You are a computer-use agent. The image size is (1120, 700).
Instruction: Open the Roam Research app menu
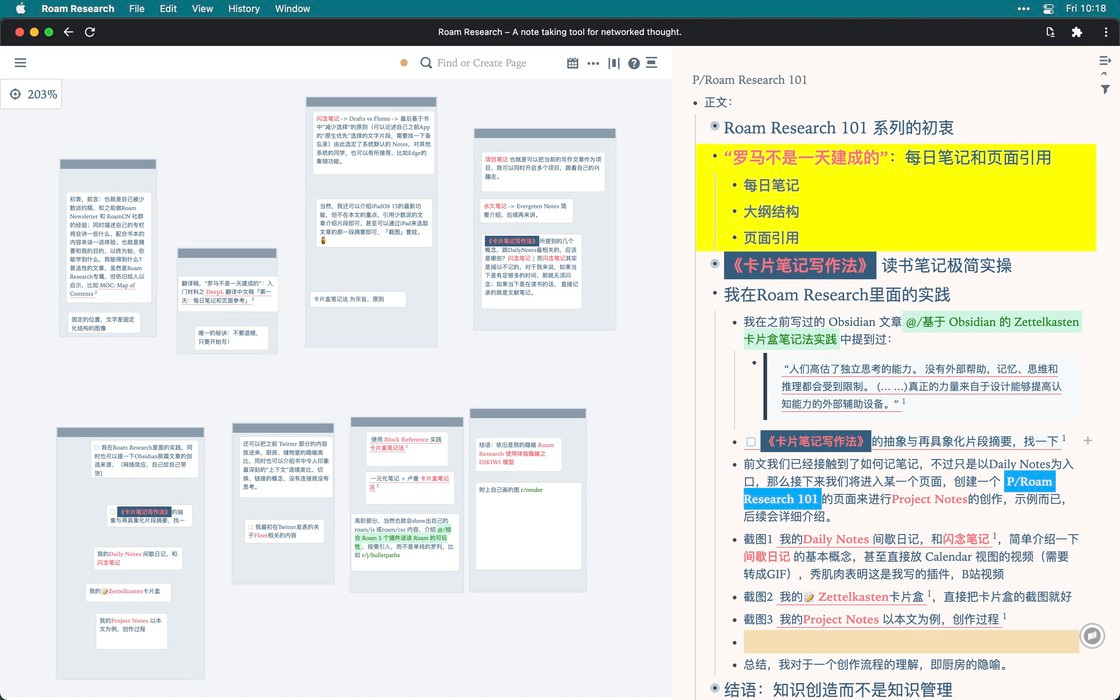(x=78, y=9)
